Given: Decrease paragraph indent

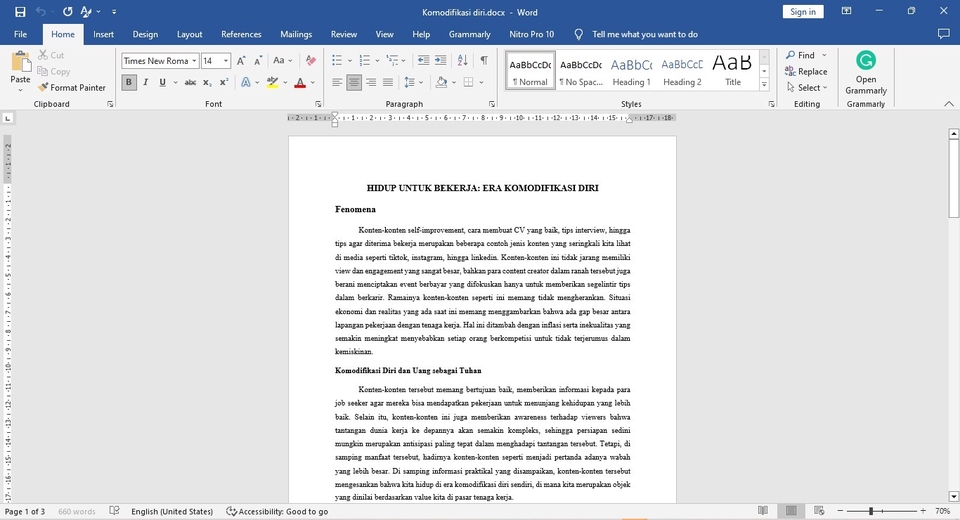Looking at the screenshot, I should pos(423,61).
